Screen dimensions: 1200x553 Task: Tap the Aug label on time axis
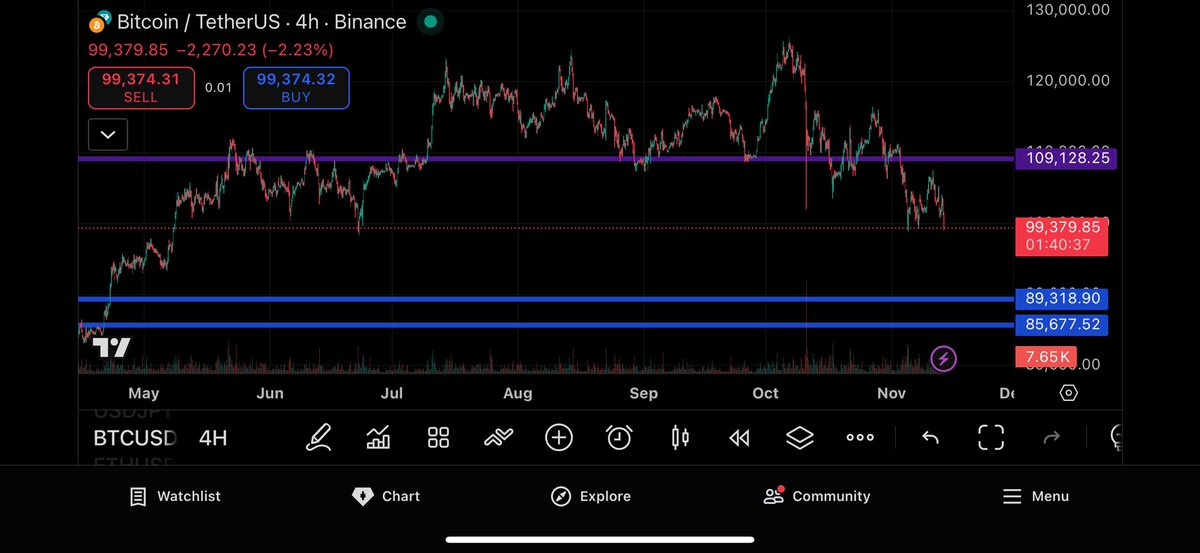[517, 393]
